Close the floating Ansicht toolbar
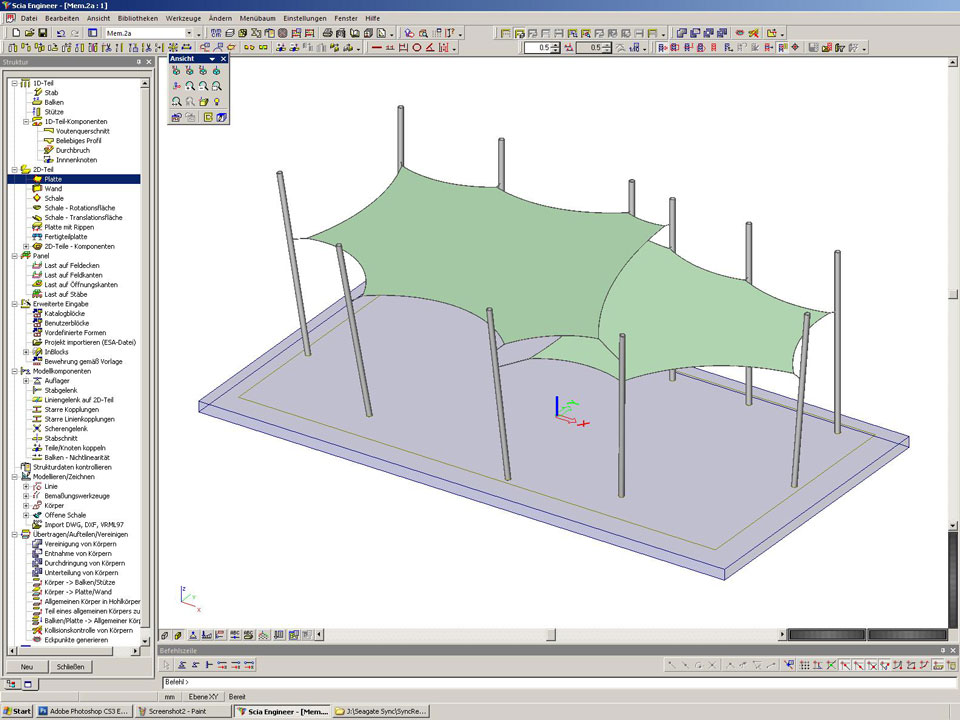This screenshot has height=720, width=960. (224, 59)
